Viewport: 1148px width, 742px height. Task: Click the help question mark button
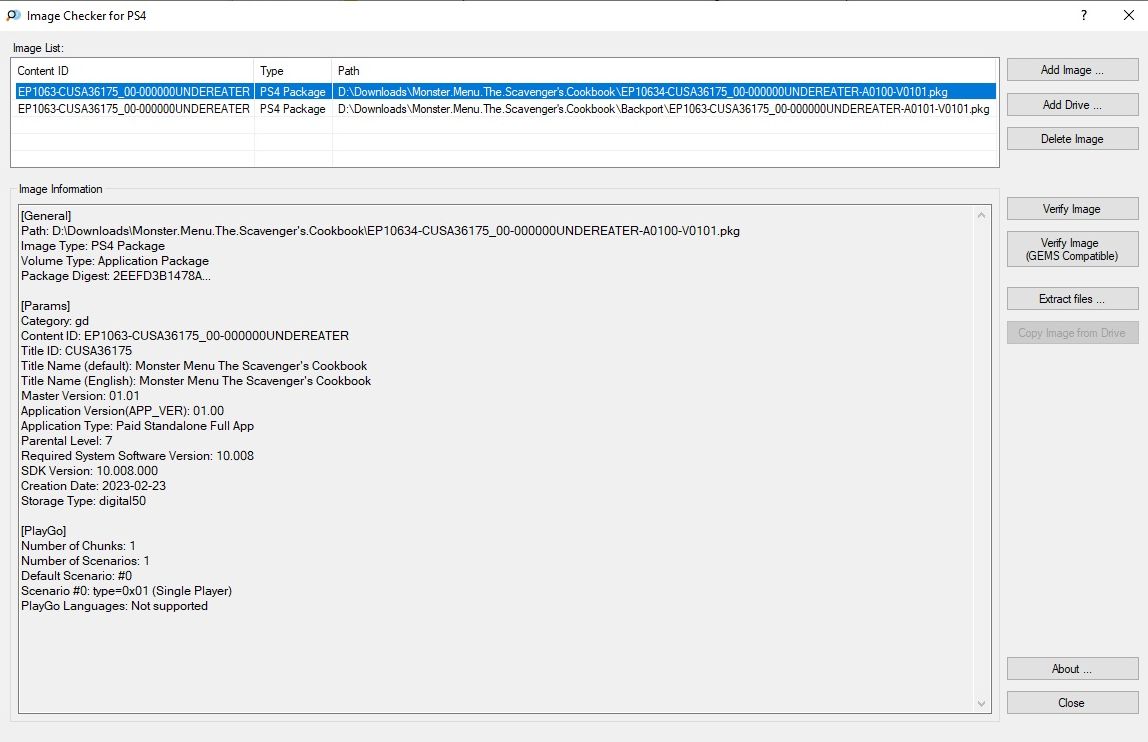pyautogui.click(x=1084, y=15)
